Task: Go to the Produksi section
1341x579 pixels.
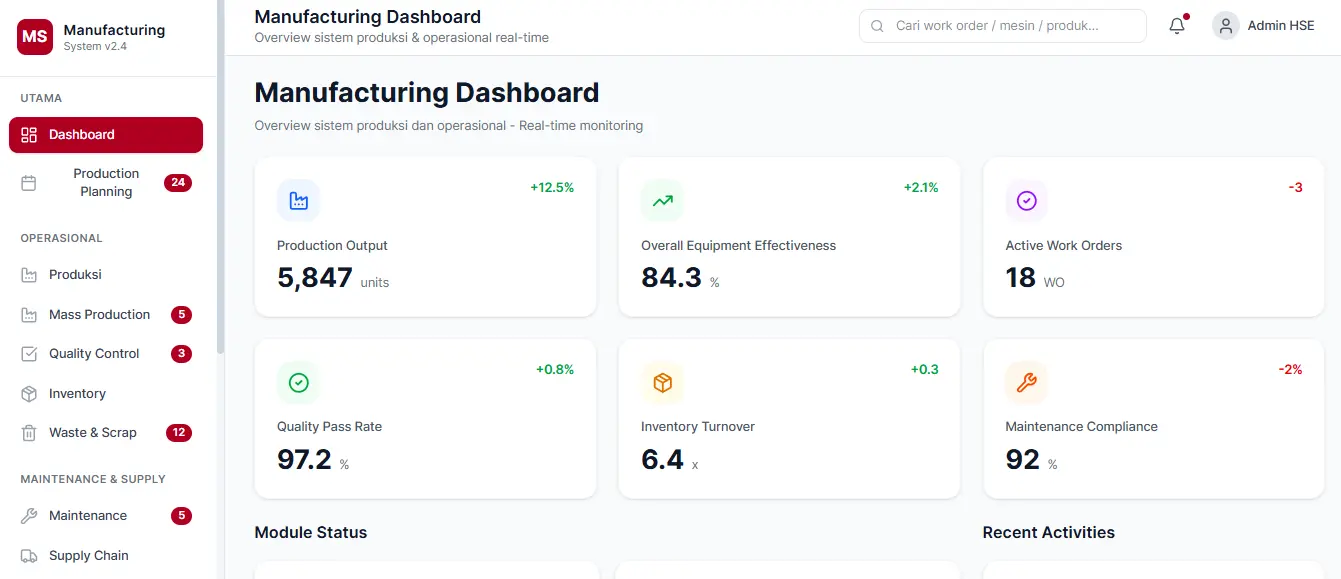Action: coord(75,275)
